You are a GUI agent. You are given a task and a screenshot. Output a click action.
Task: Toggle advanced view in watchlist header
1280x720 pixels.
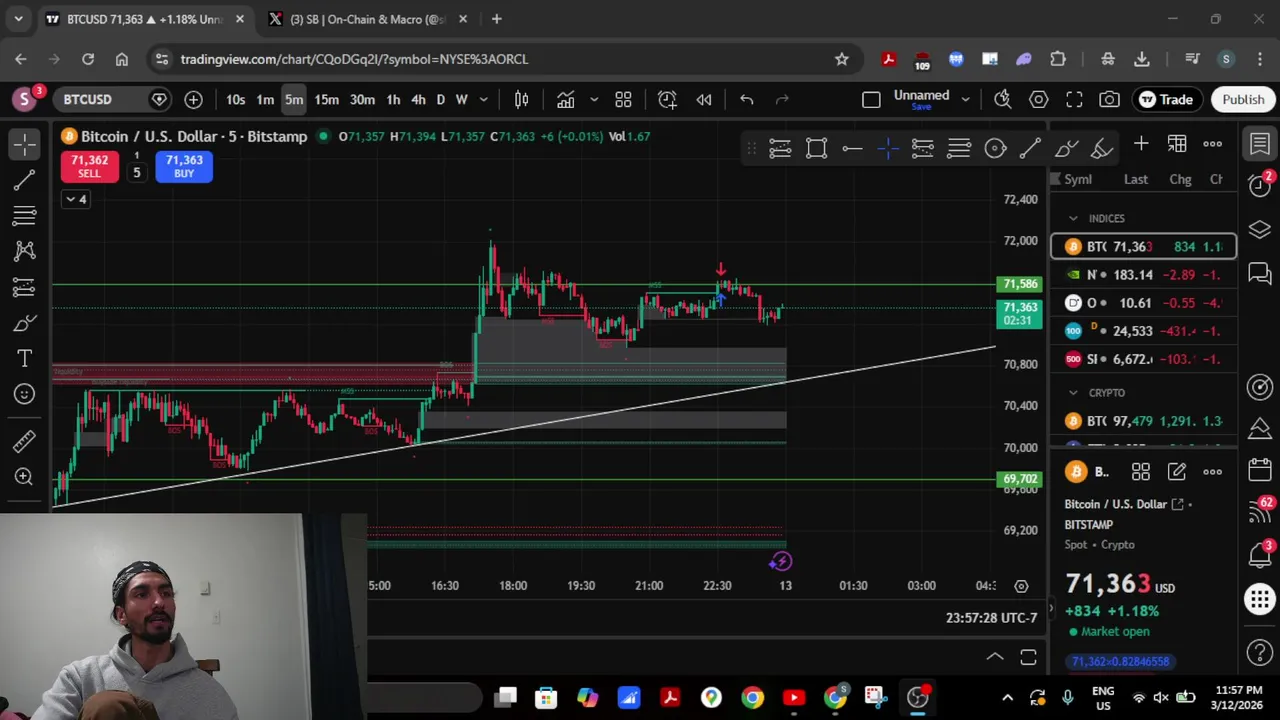coord(1177,144)
